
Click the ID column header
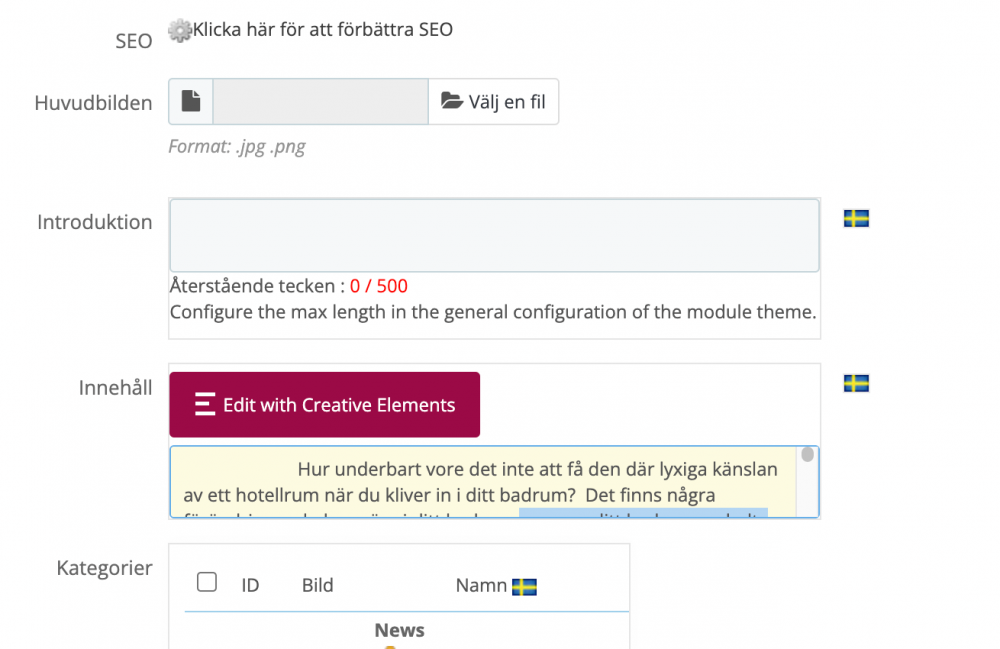(250, 586)
